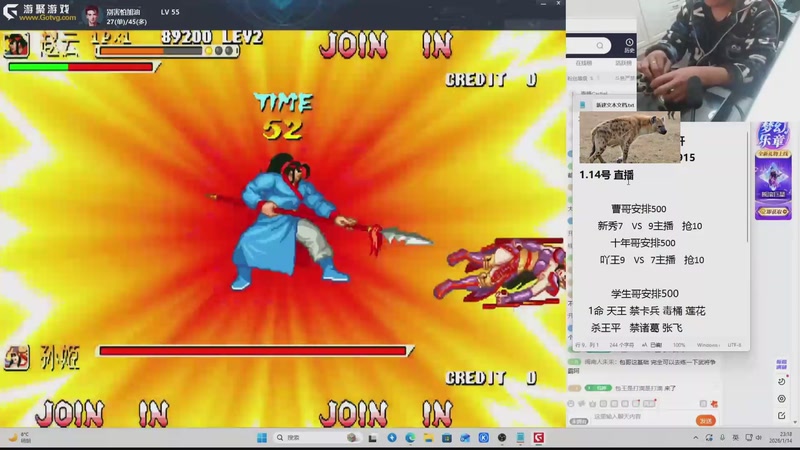Click the moon icon in the right sidebar

(782, 381)
